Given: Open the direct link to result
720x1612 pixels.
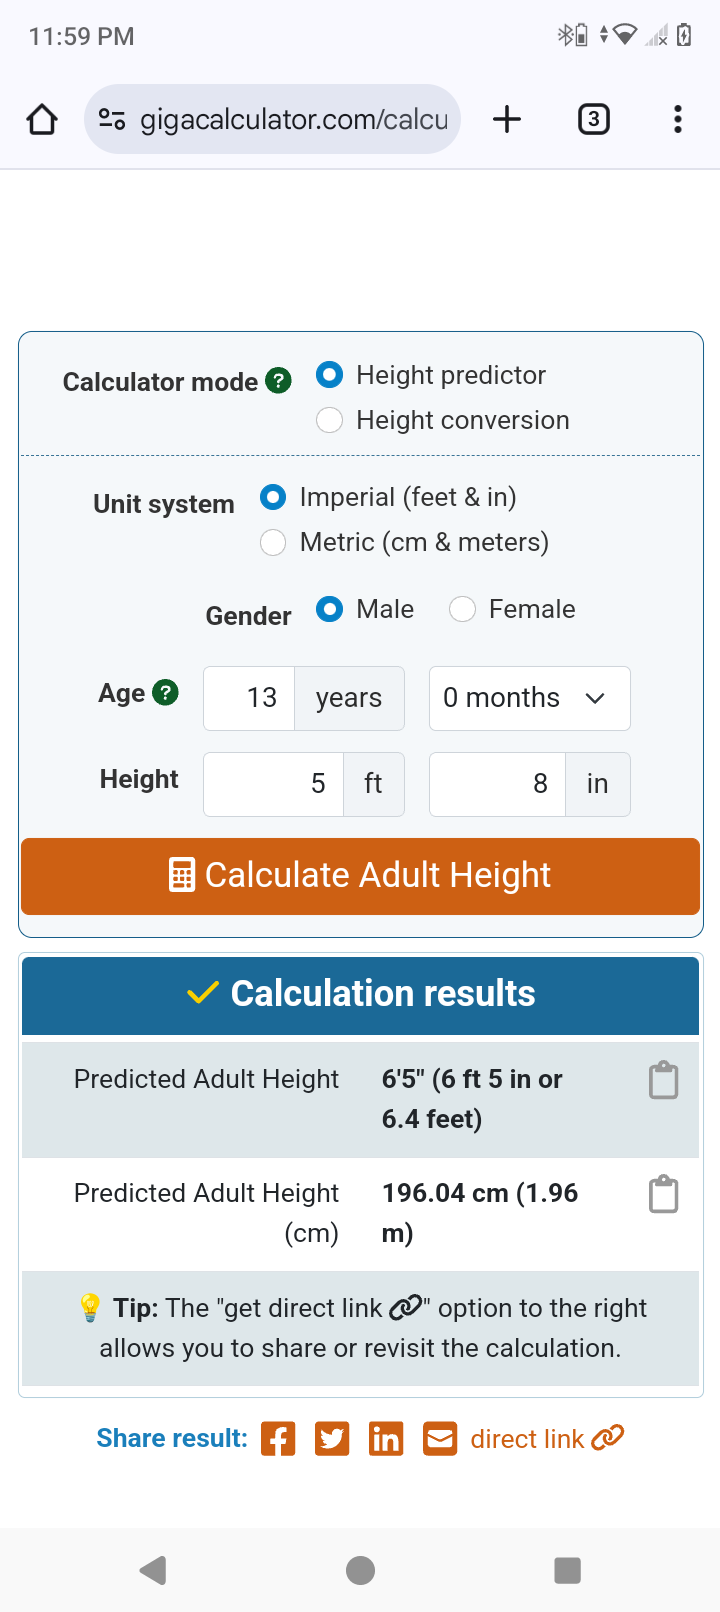Looking at the screenshot, I should (x=547, y=1439).
